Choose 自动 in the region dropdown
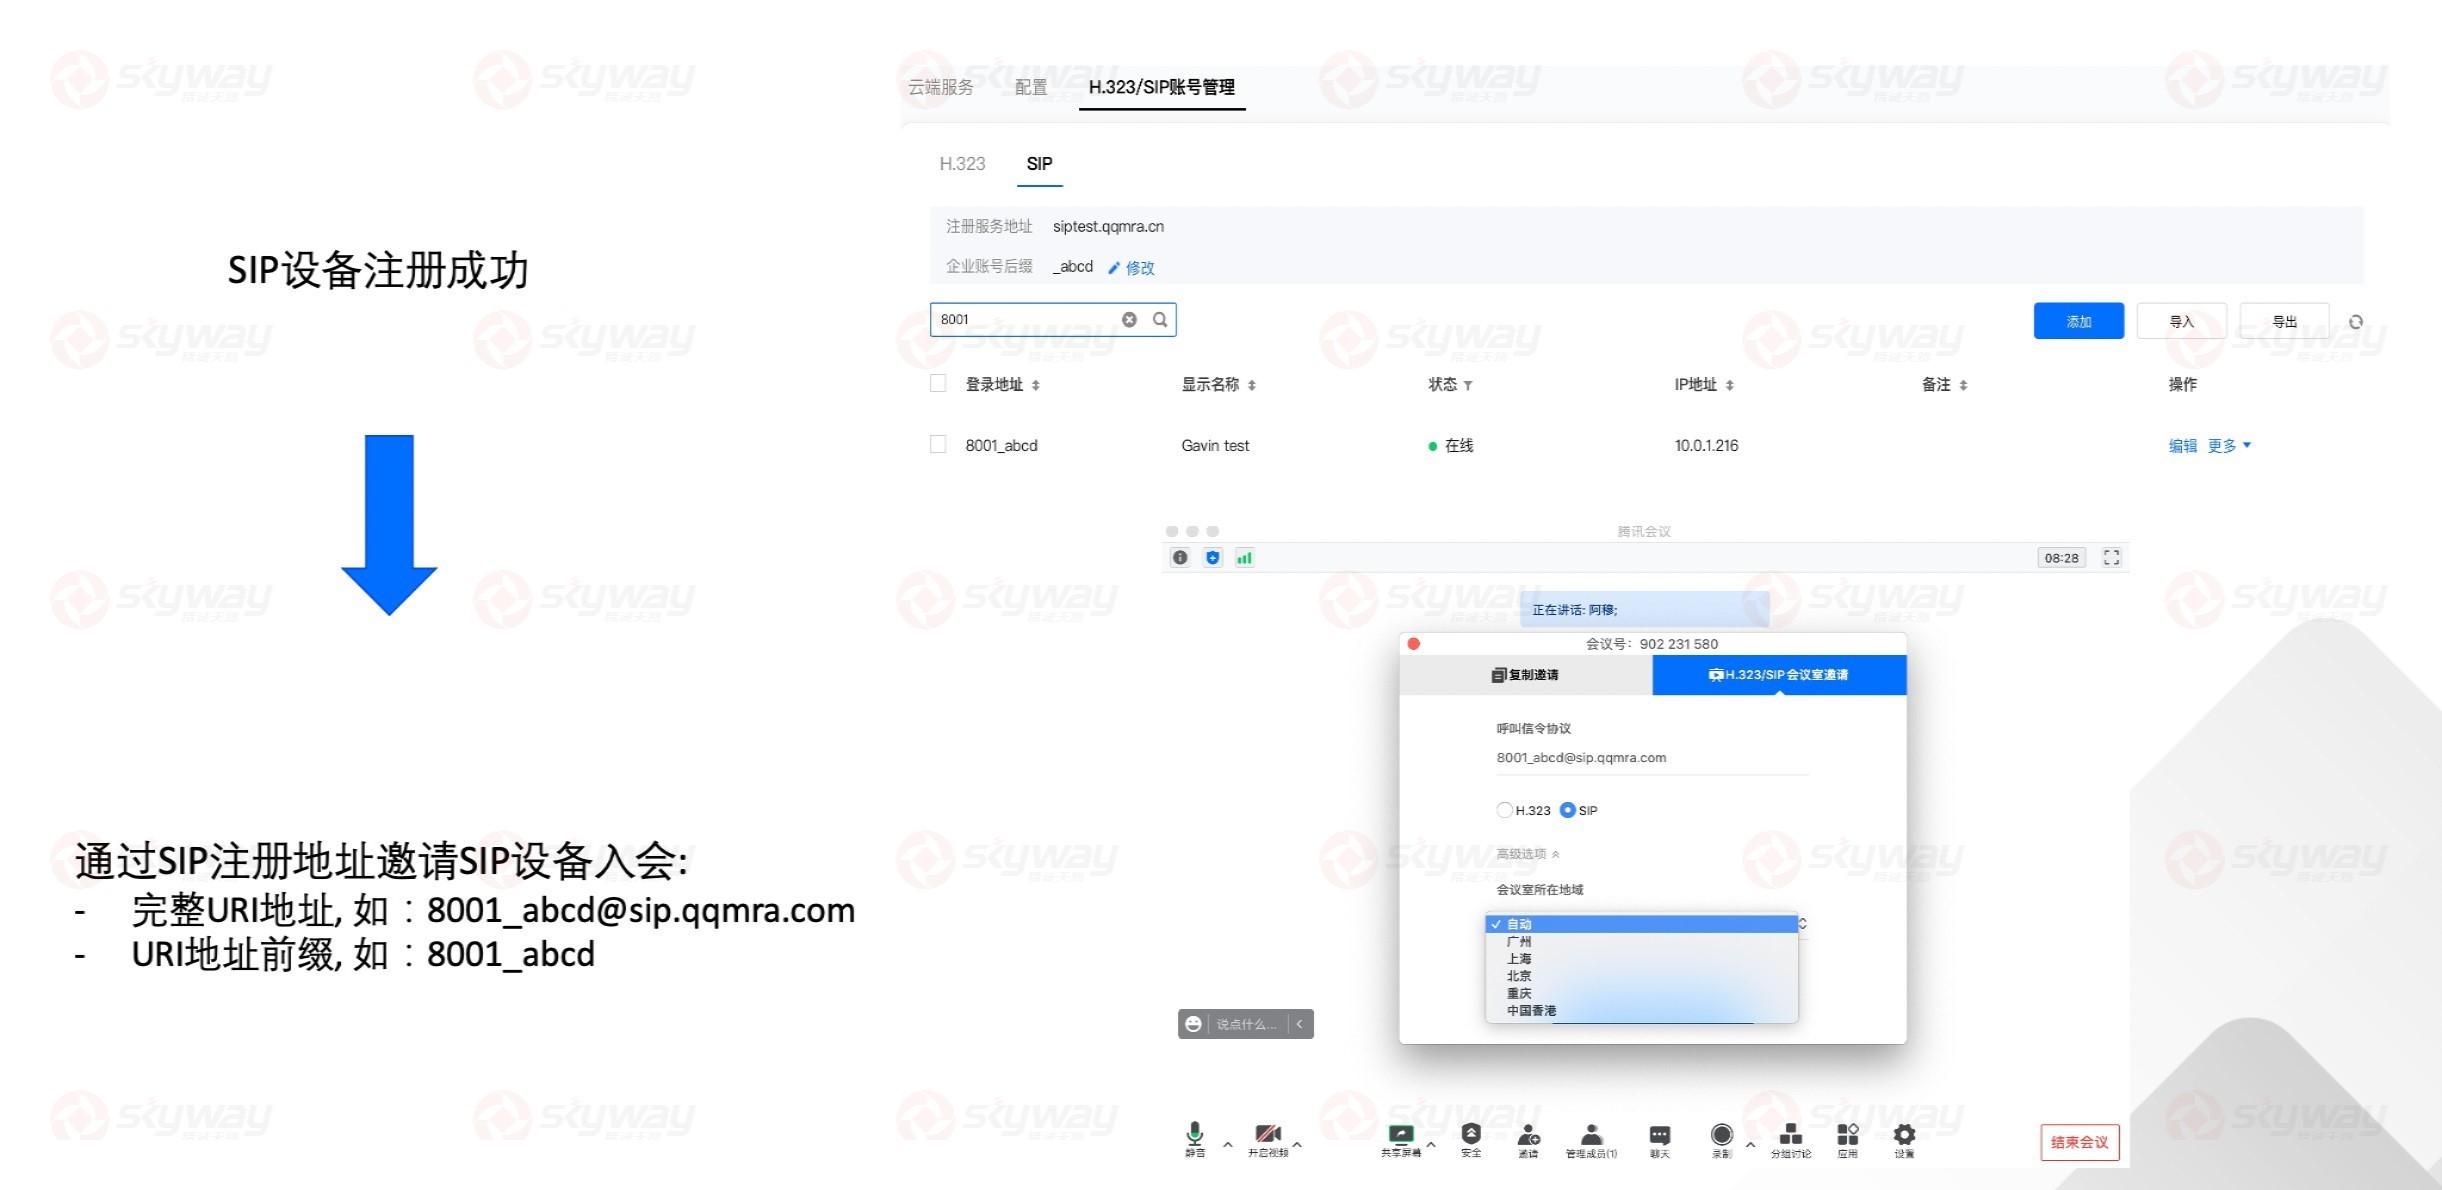The width and height of the screenshot is (2442, 1190). point(1642,924)
